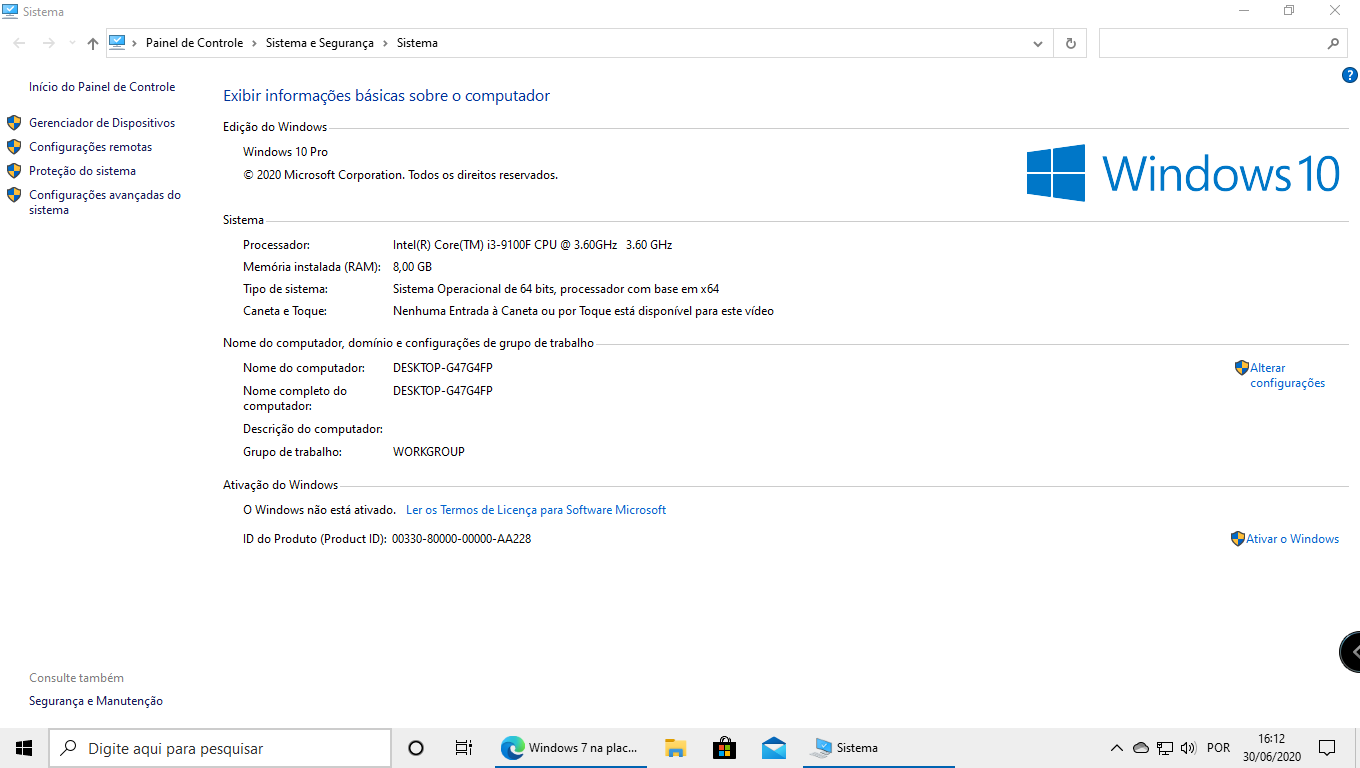Click Windows 10 Pro edition text
The width and height of the screenshot is (1360, 768).
point(285,152)
